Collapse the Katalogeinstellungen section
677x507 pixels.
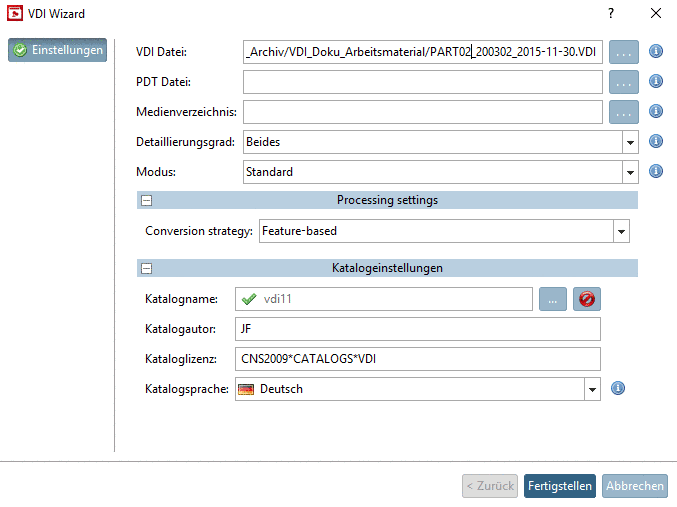tap(147, 269)
